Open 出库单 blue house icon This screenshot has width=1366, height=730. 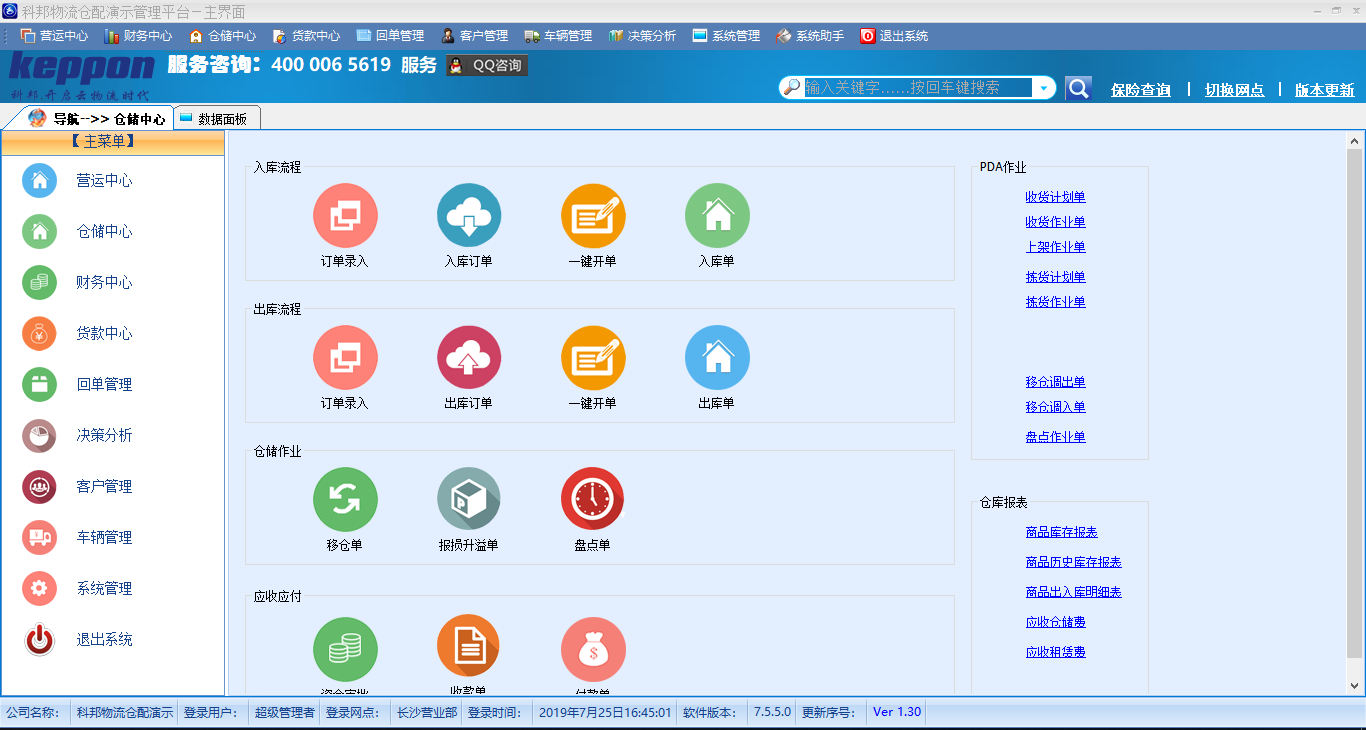click(x=717, y=358)
